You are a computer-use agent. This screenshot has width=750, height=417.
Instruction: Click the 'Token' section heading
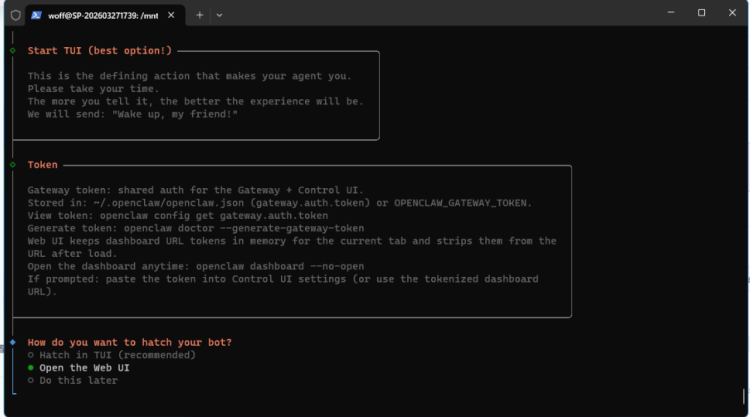pos(43,165)
